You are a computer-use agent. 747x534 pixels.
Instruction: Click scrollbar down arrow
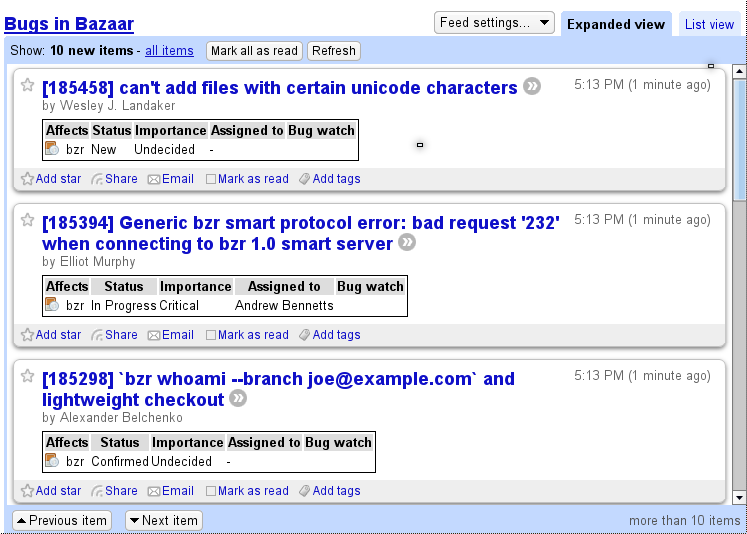tap(739, 498)
